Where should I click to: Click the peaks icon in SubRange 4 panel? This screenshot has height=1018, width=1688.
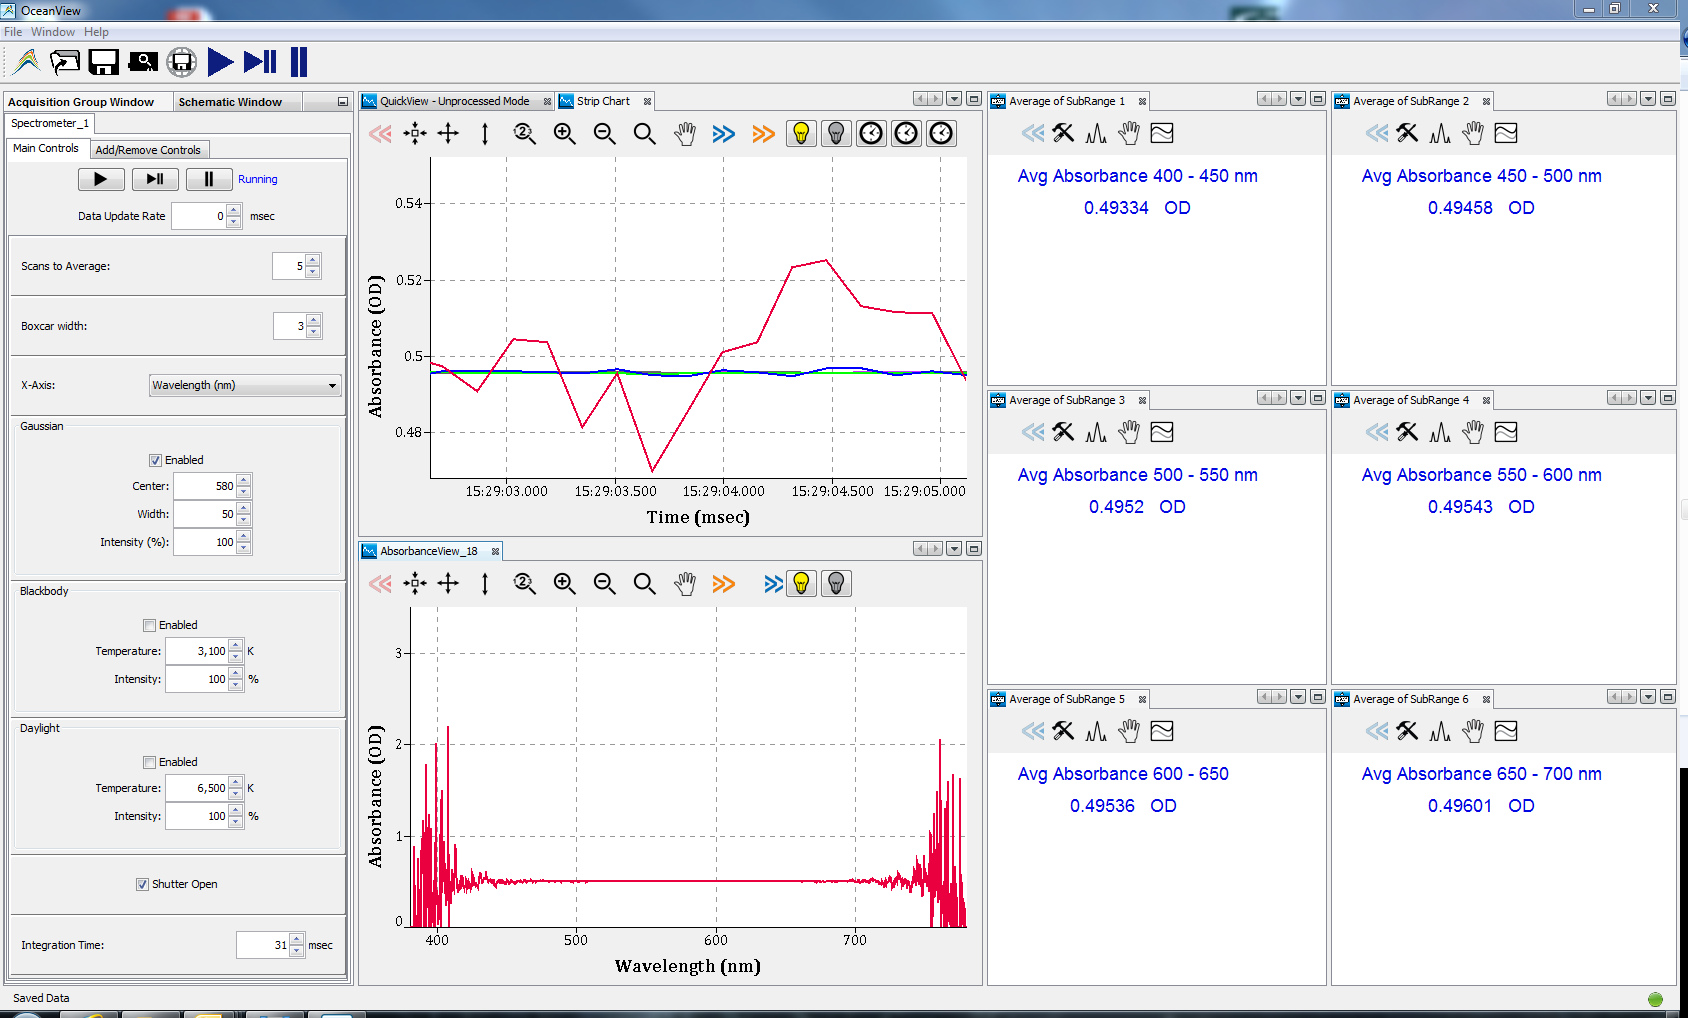click(1440, 432)
